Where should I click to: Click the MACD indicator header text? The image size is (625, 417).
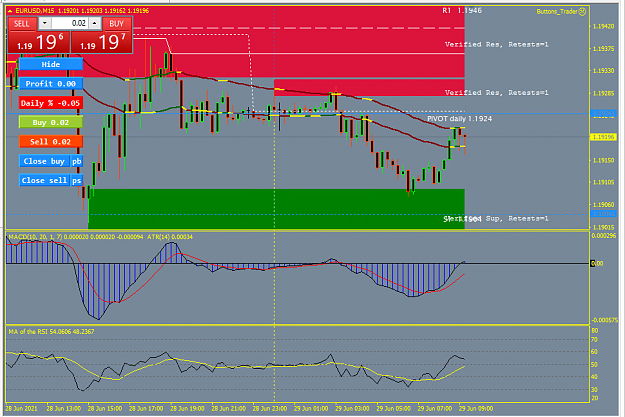point(77,237)
